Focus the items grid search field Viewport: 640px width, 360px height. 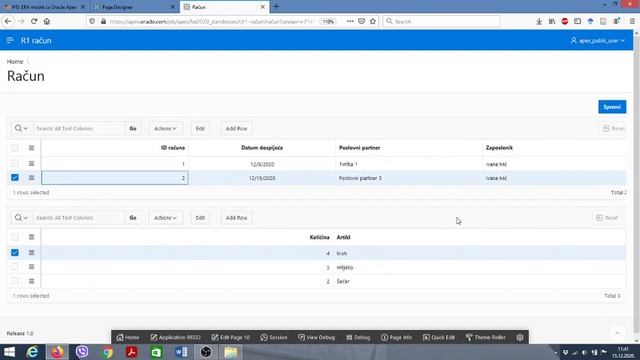coord(78,218)
